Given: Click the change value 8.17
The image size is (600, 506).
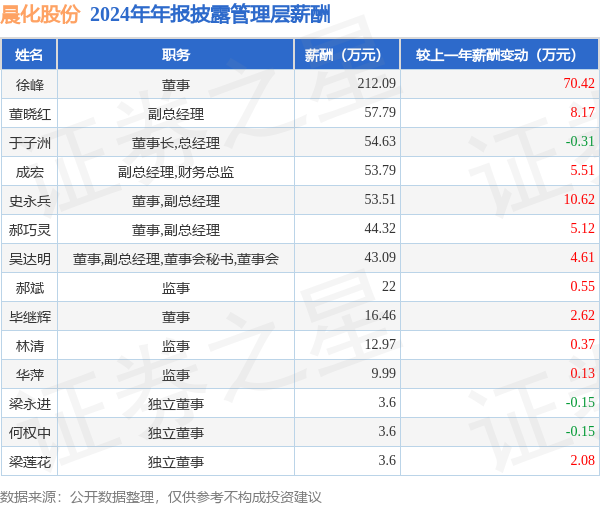Looking at the screenshot, I should (582, 112).
